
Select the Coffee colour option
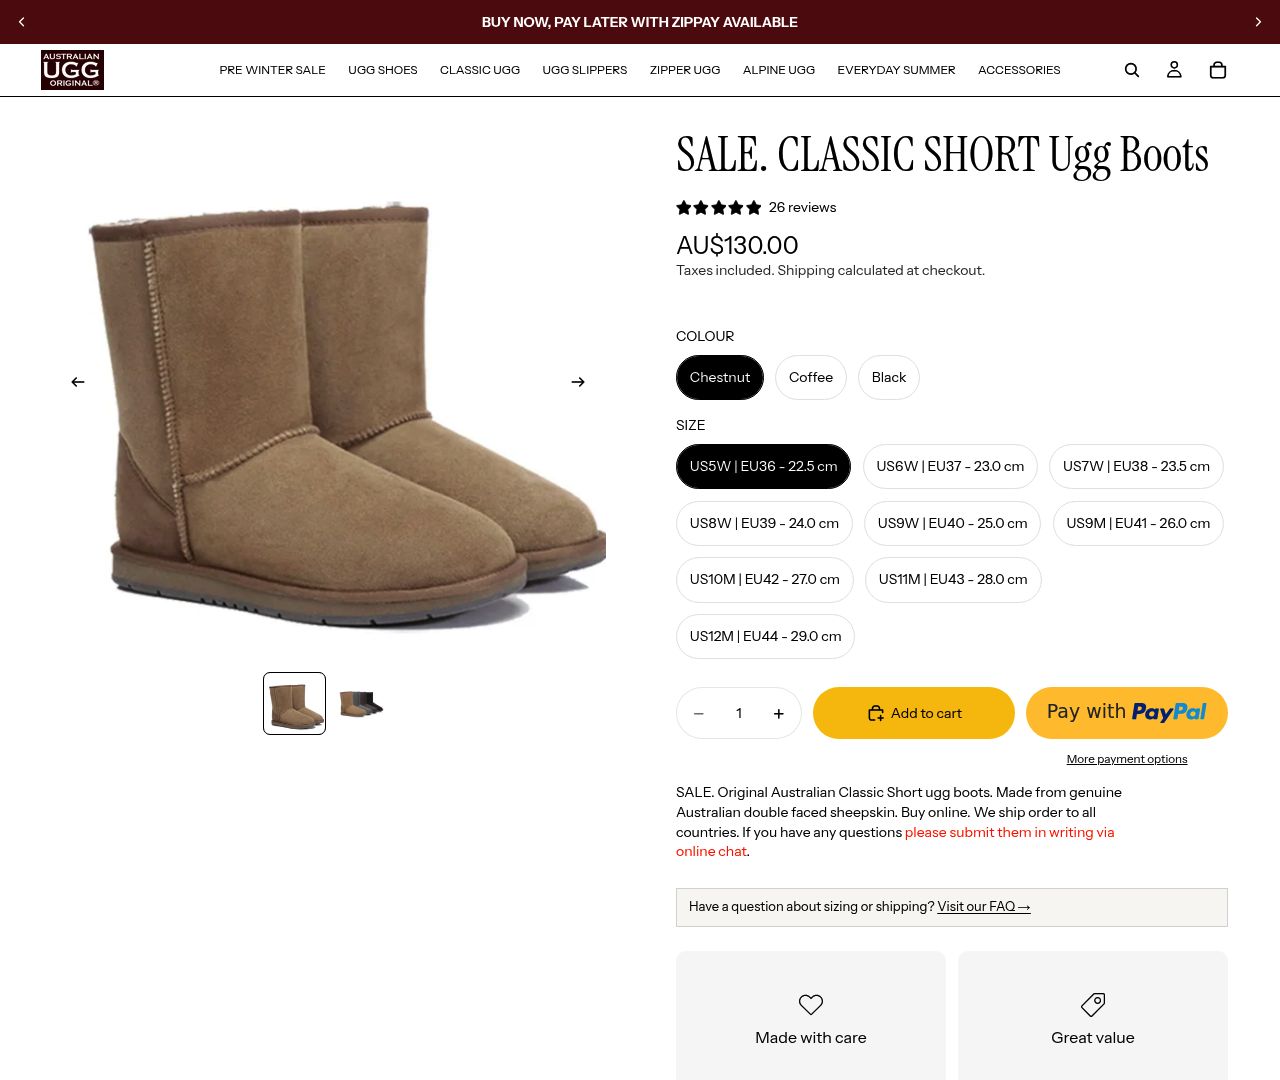tap(811, 378)
